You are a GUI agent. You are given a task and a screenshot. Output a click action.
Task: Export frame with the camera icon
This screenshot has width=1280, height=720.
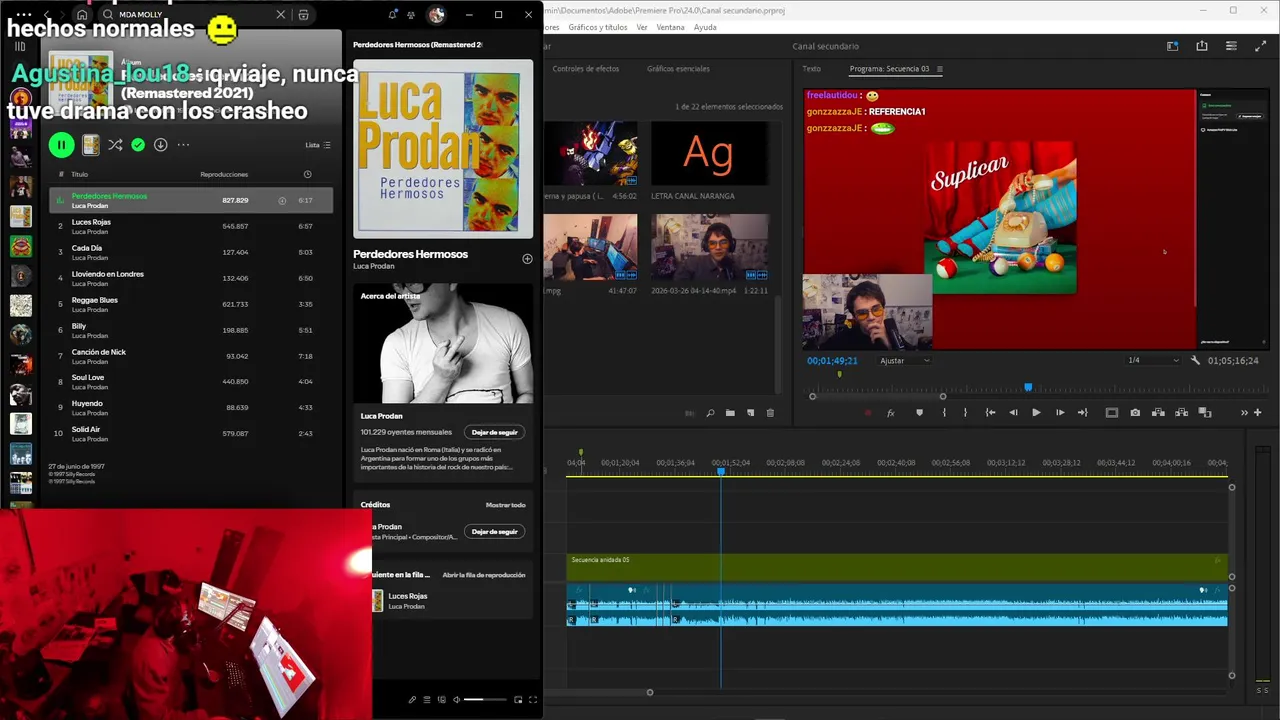[1135, 412]
